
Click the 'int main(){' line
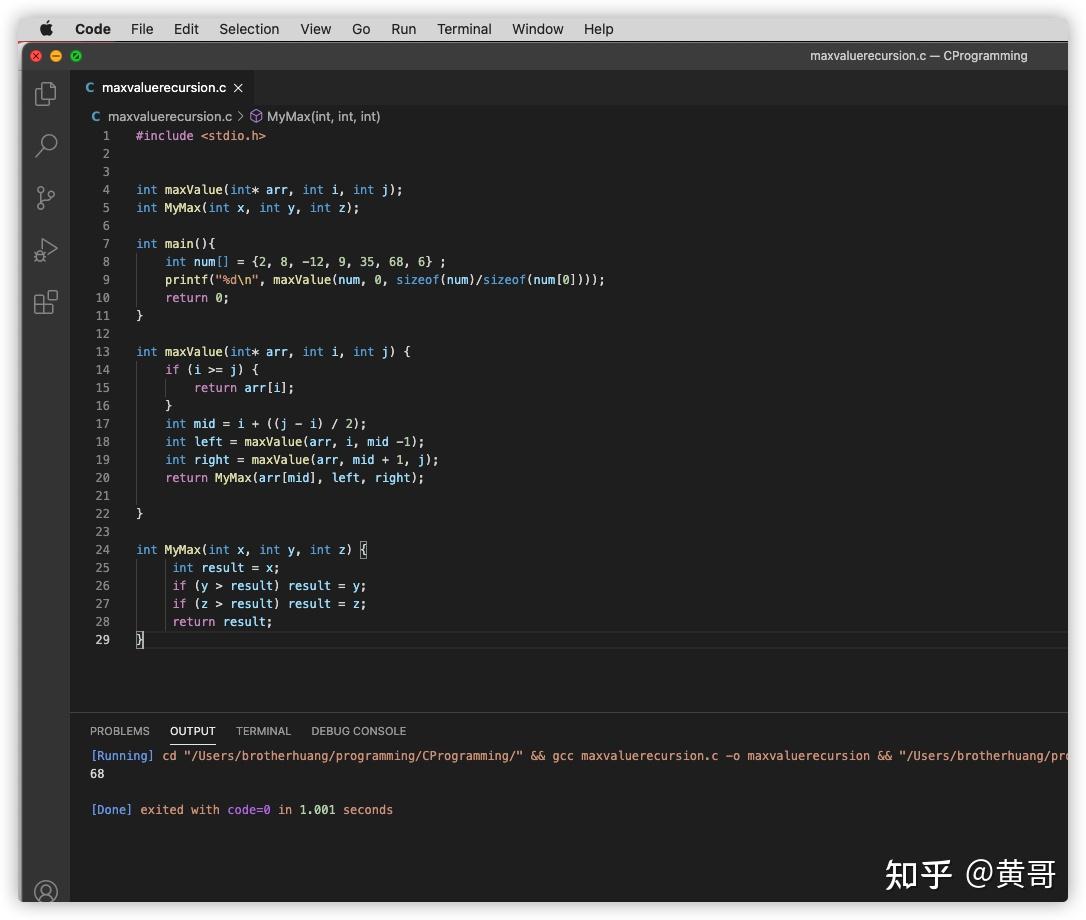coord(176,244)
